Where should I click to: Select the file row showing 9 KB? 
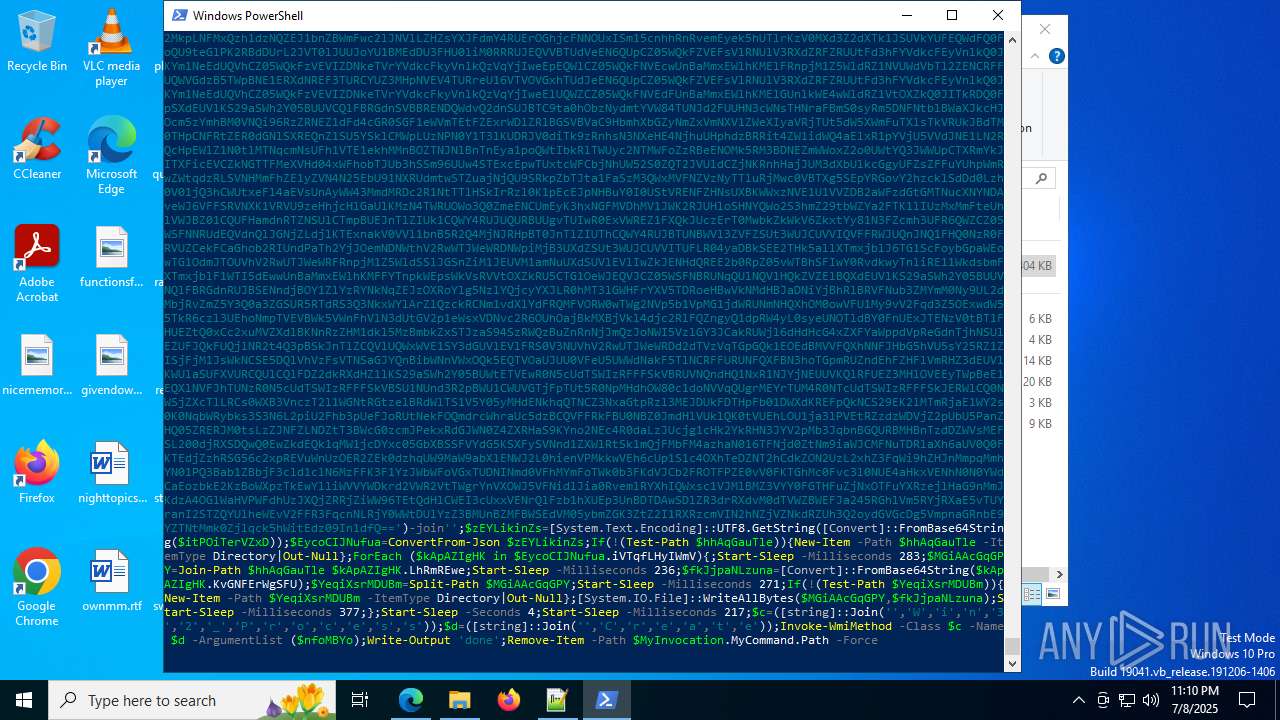[1040, 423]
